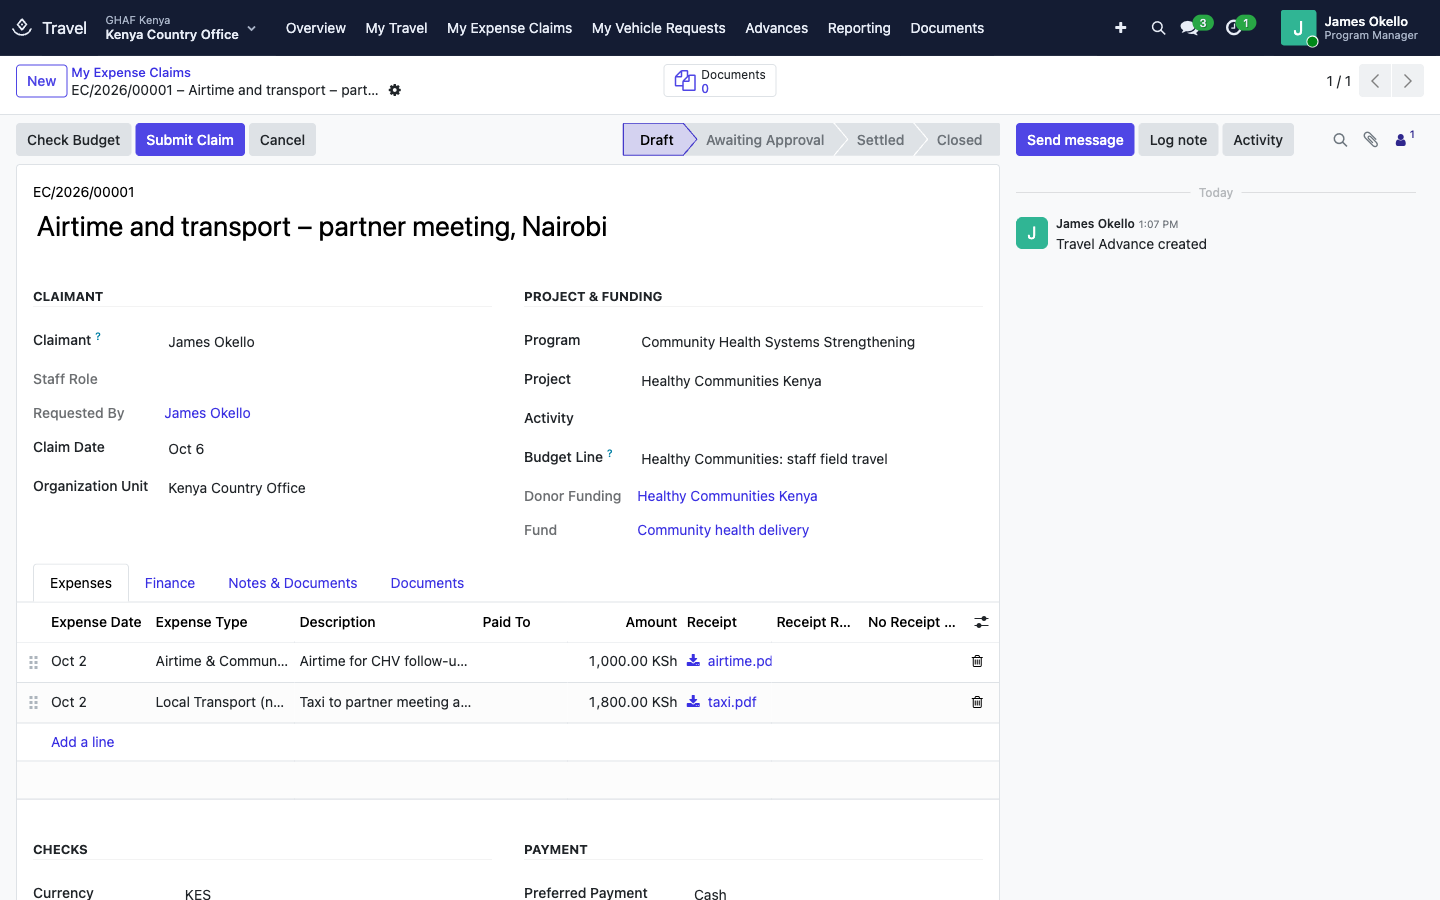The image size is (1440, 900).
Task: Click the Check Budget button
Action: click(74, 140)
